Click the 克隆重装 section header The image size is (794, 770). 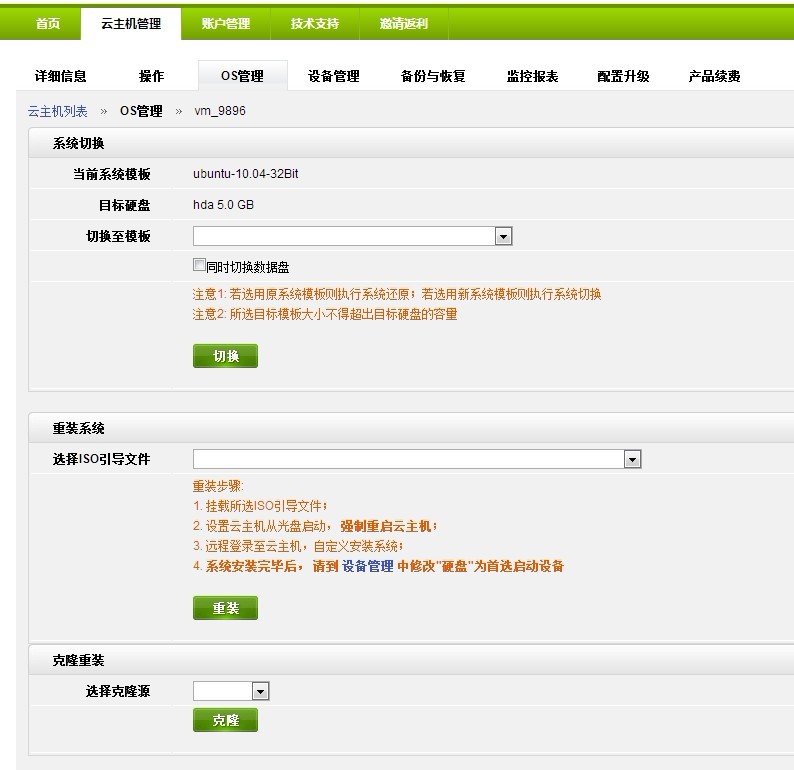tap(78, 660)
